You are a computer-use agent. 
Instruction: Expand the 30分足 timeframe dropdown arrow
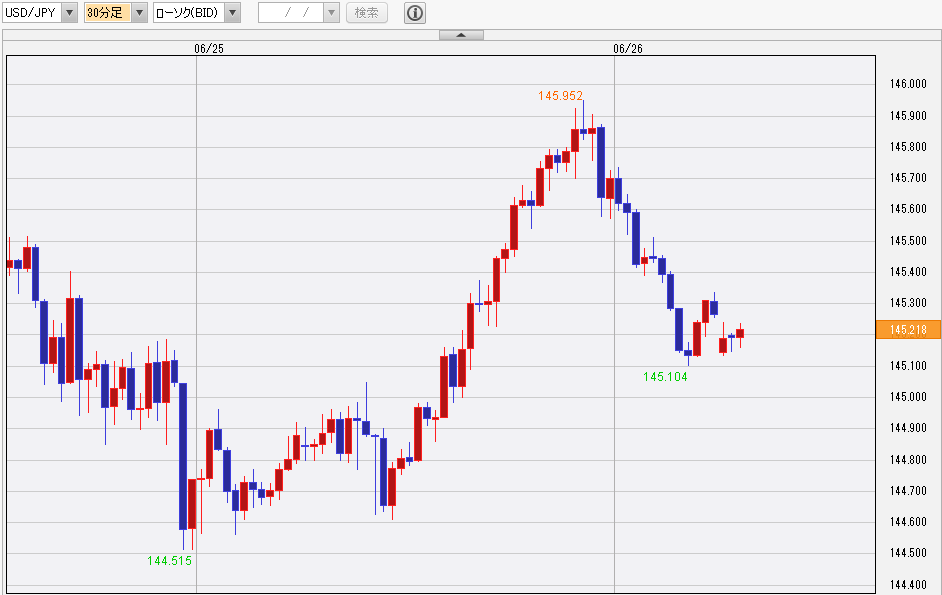[x=139, y=13]
